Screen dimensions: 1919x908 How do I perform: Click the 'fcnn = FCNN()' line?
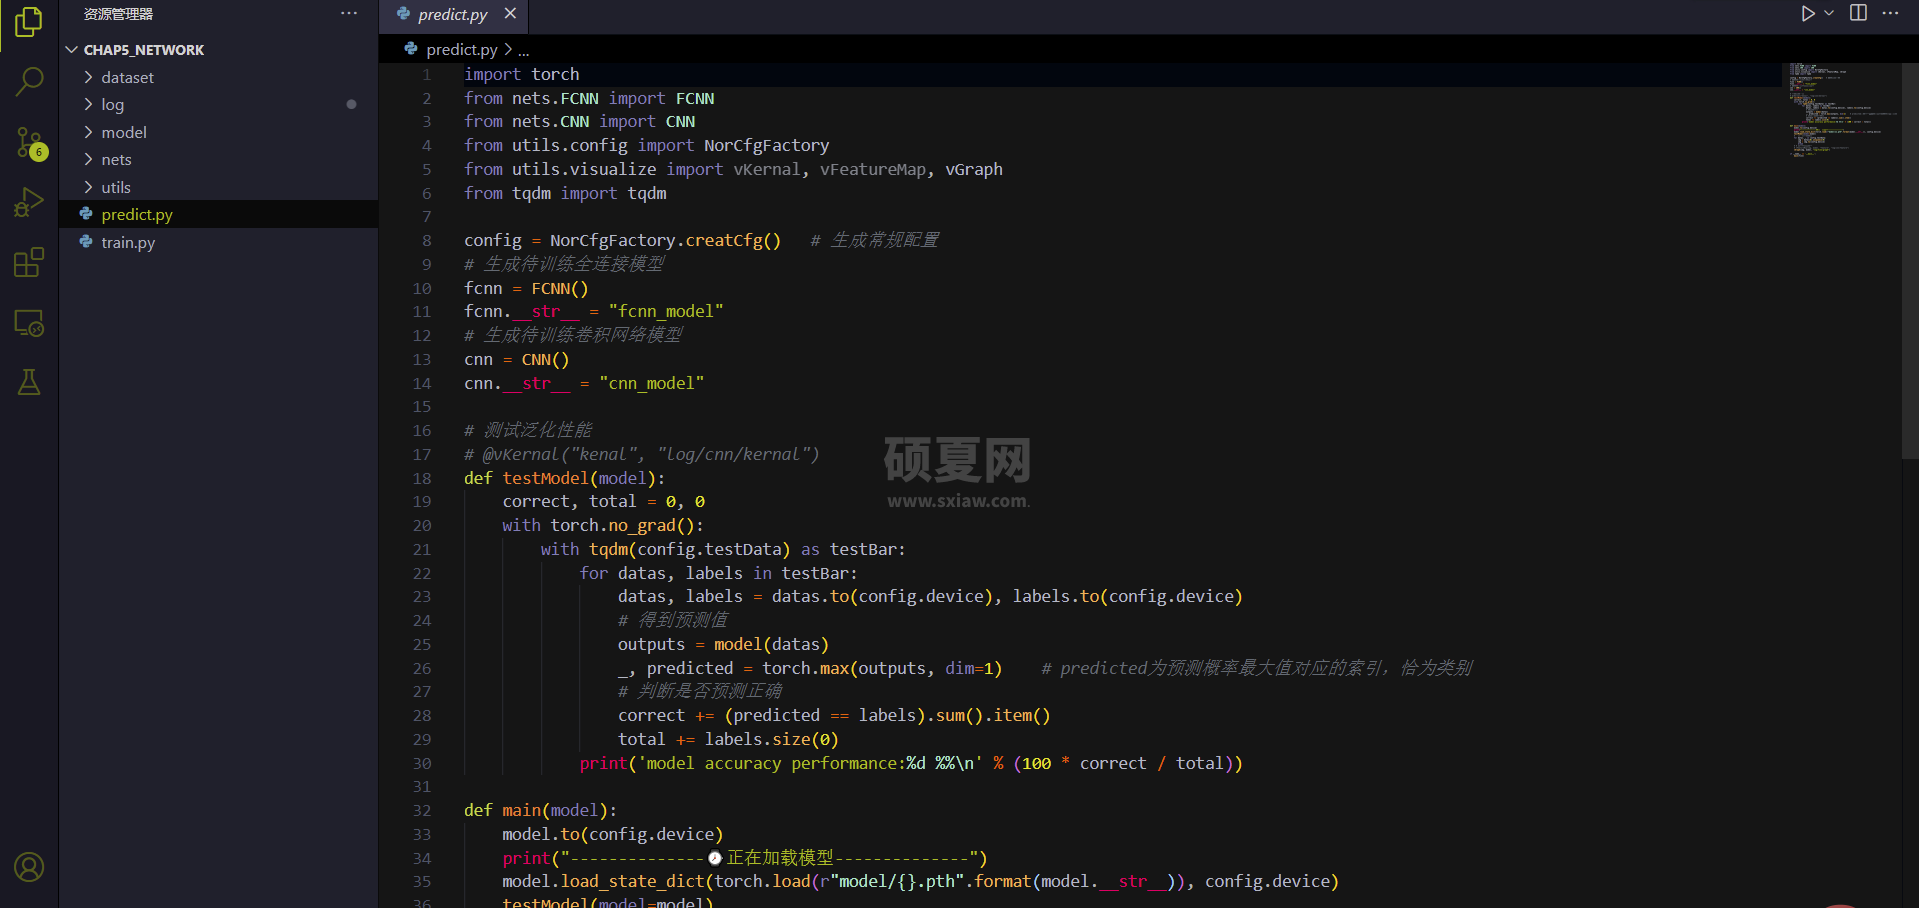tap(526, 288)
